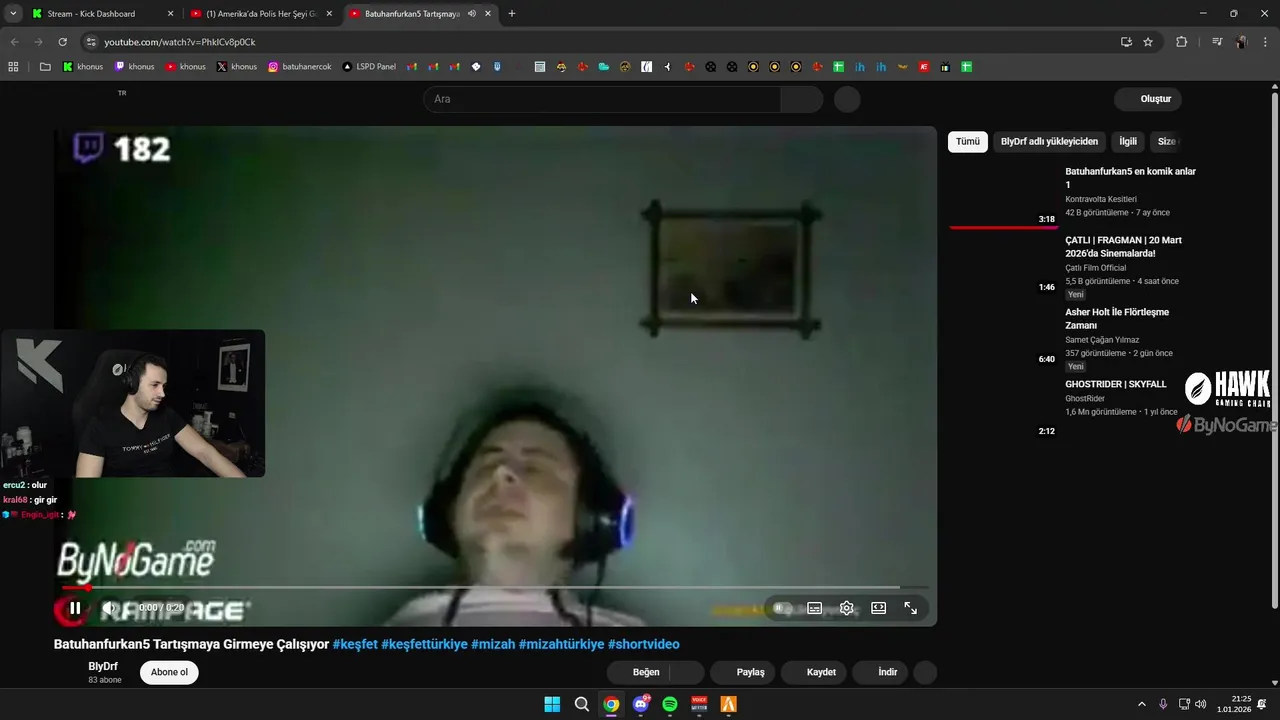The image size is (1280, 720).
Task: Open the ÇATLI FRAGMAN video
Action: [x=1124, y=247]
